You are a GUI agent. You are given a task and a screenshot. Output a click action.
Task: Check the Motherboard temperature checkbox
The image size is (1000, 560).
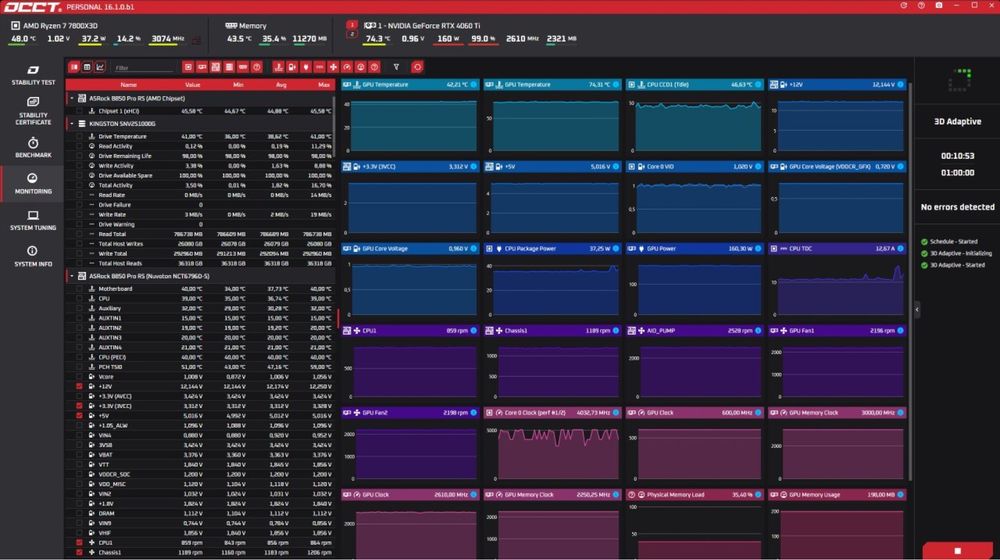click(79, 289)
